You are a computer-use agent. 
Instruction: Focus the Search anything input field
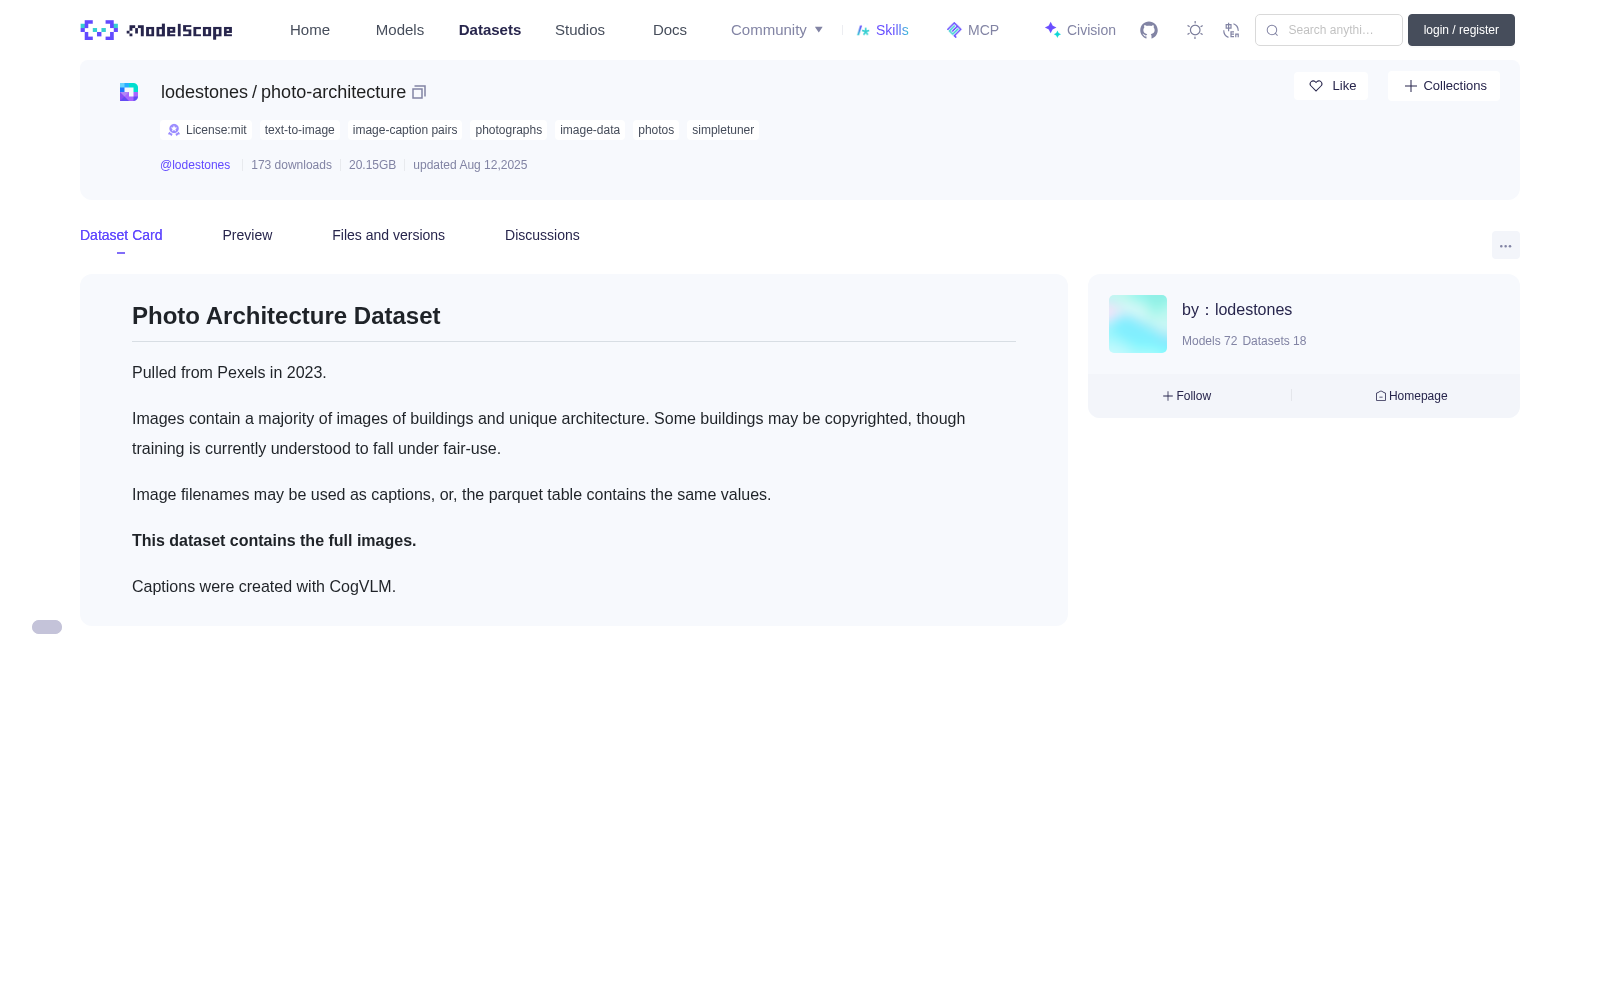coord(1329,30)
